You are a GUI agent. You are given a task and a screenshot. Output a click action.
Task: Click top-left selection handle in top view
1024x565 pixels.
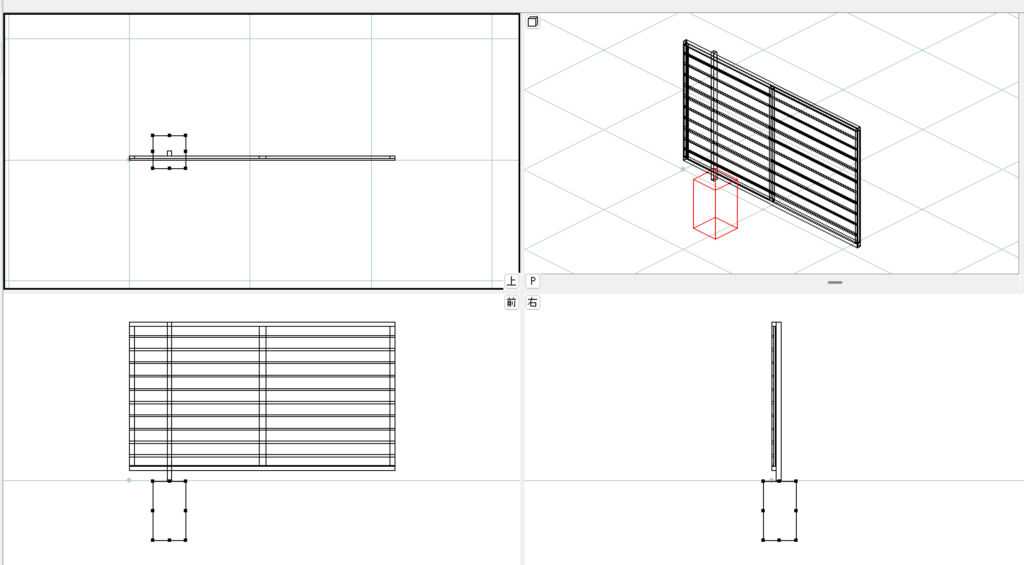(x=153, y=135)
